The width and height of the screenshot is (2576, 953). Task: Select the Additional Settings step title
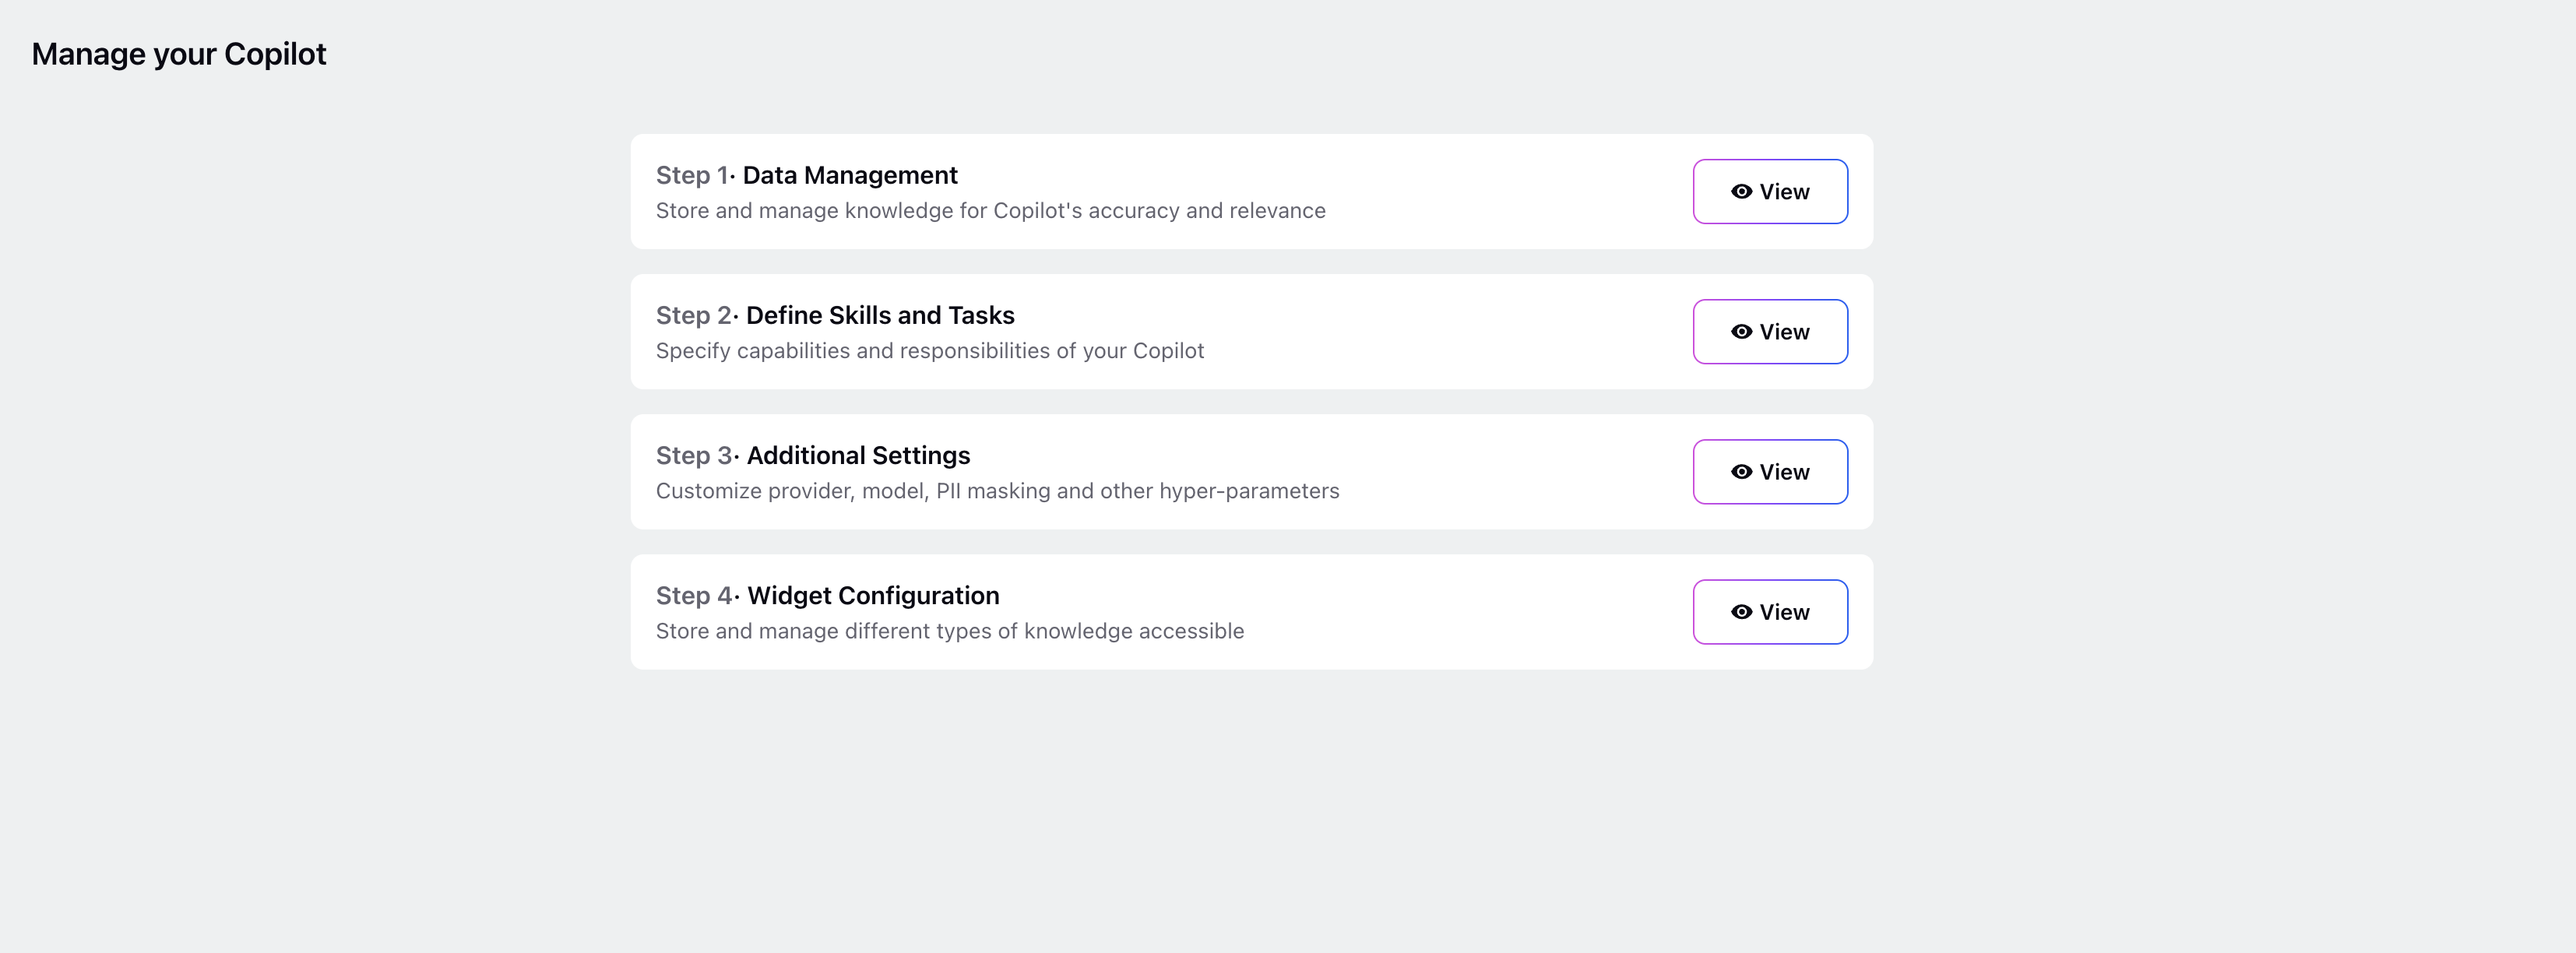point(858,455)
